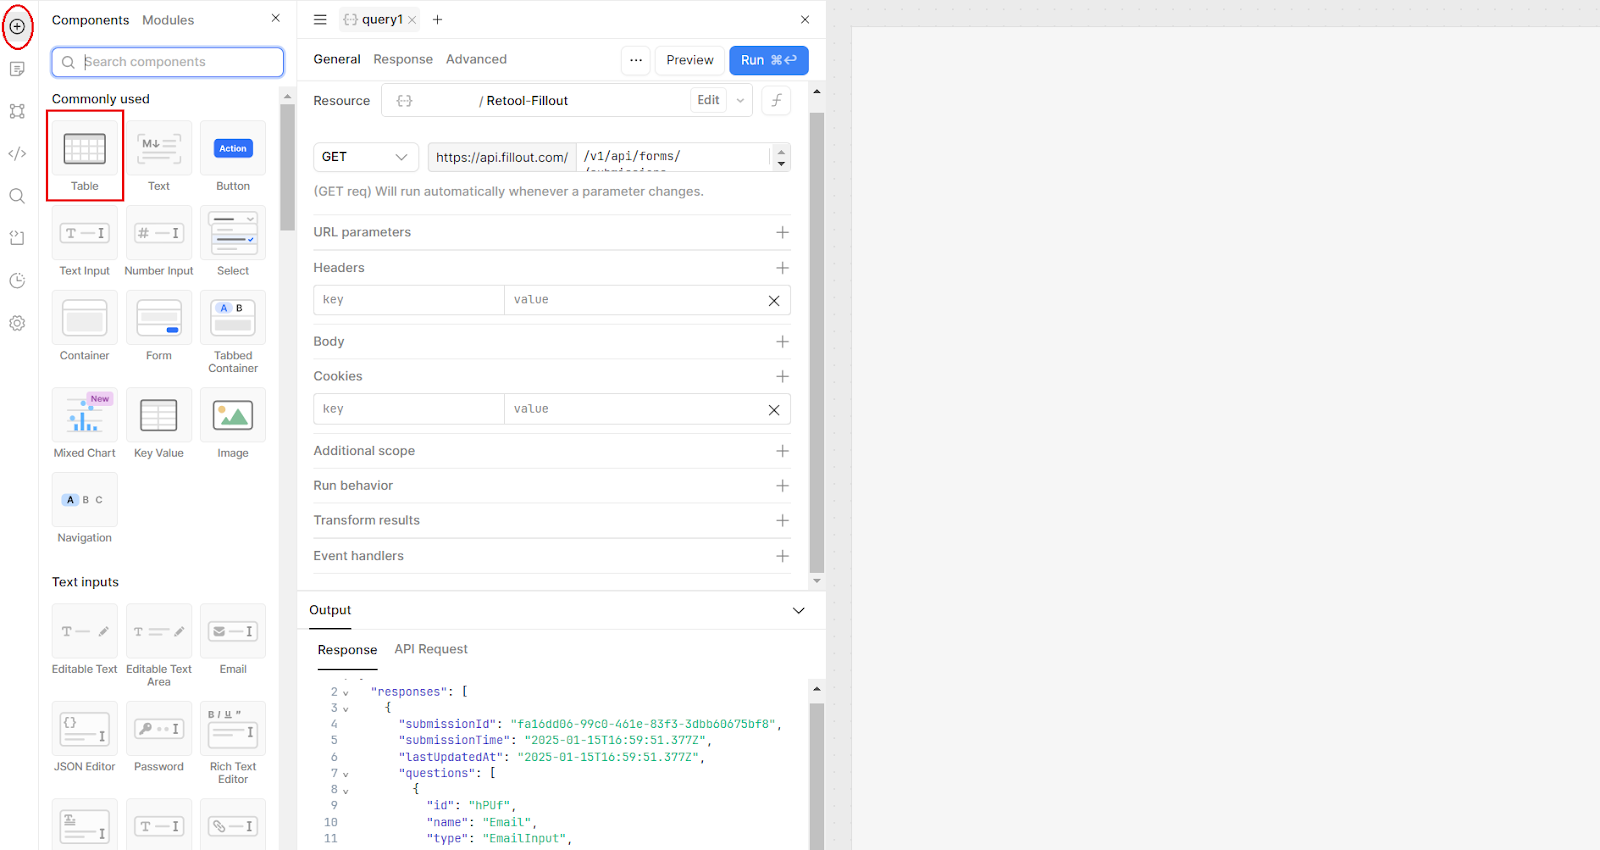Open the history clock icon in sidebar

pos(17,281)
